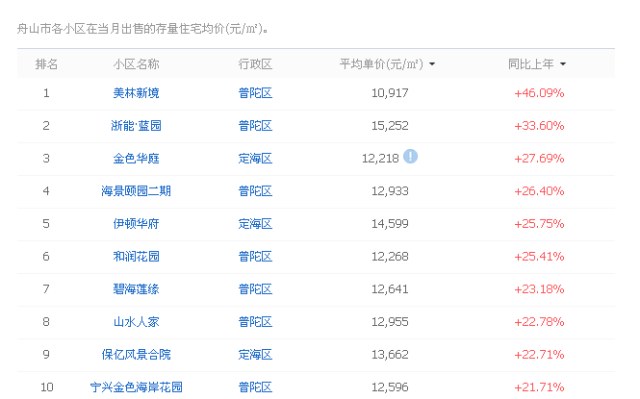Open 保亿风景合院 community link
The width and height of the screenshot is (640, 399).
(136, 355)
